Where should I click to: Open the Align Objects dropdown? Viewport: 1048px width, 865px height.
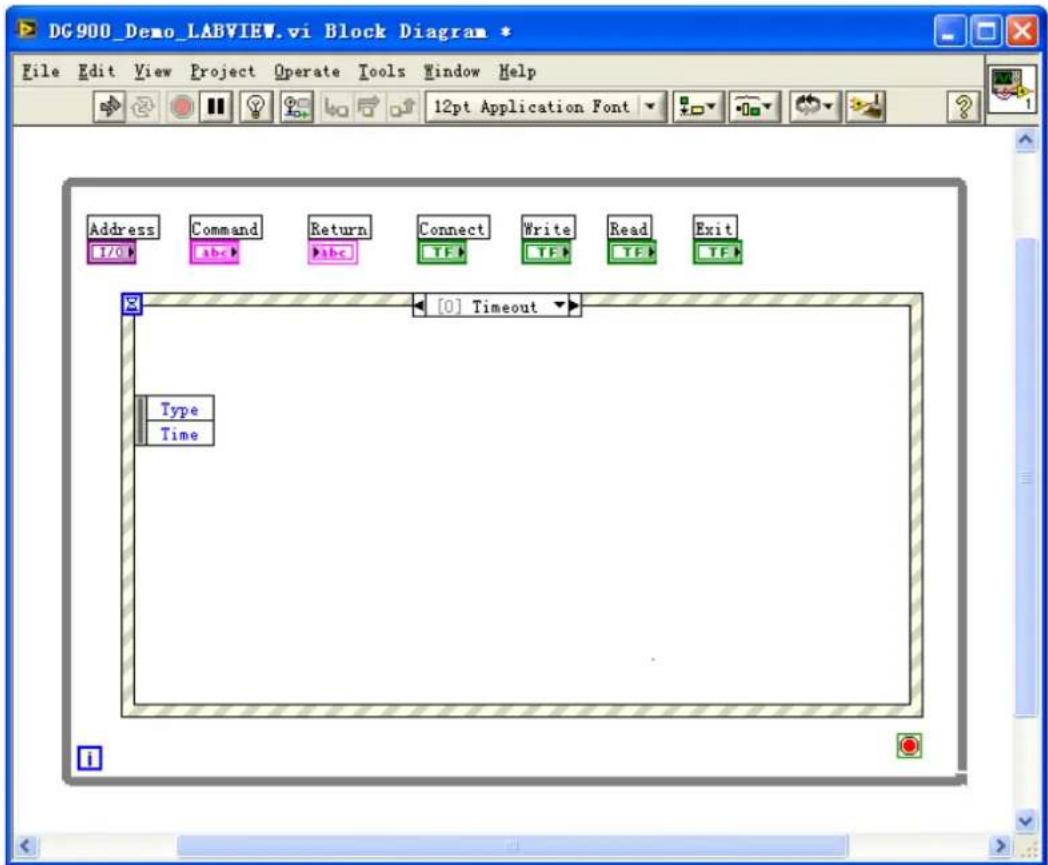click(x=697, y=107)
